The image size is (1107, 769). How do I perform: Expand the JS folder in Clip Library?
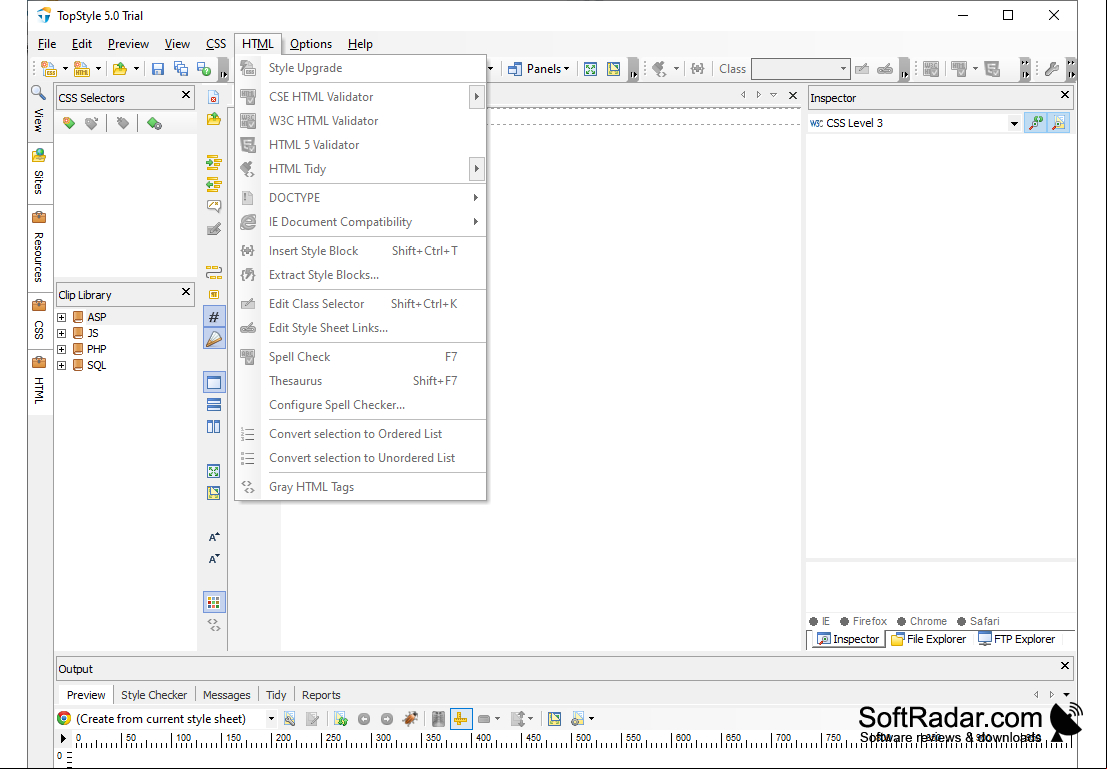pyautogui.click(x=62, y=333)
